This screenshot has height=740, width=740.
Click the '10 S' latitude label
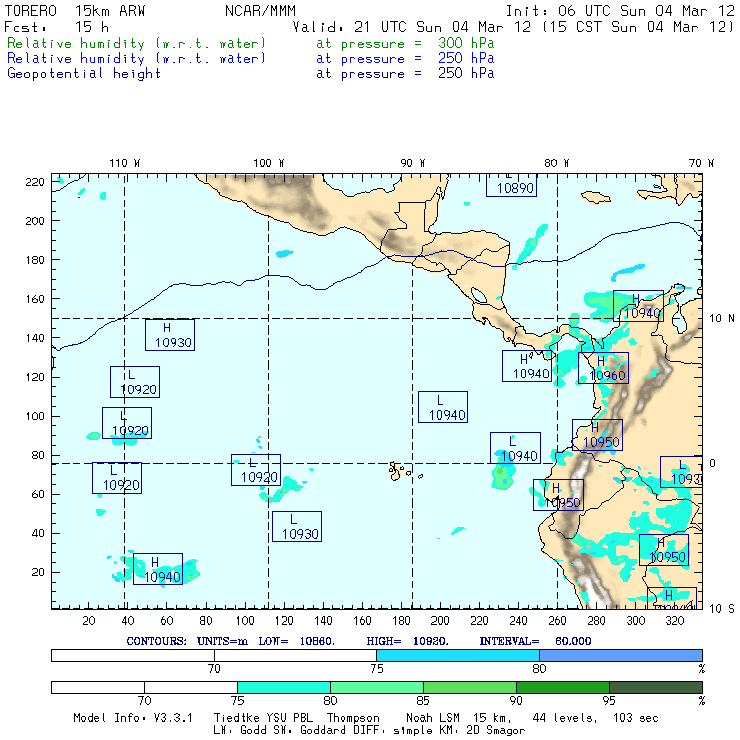click(722, 609)
